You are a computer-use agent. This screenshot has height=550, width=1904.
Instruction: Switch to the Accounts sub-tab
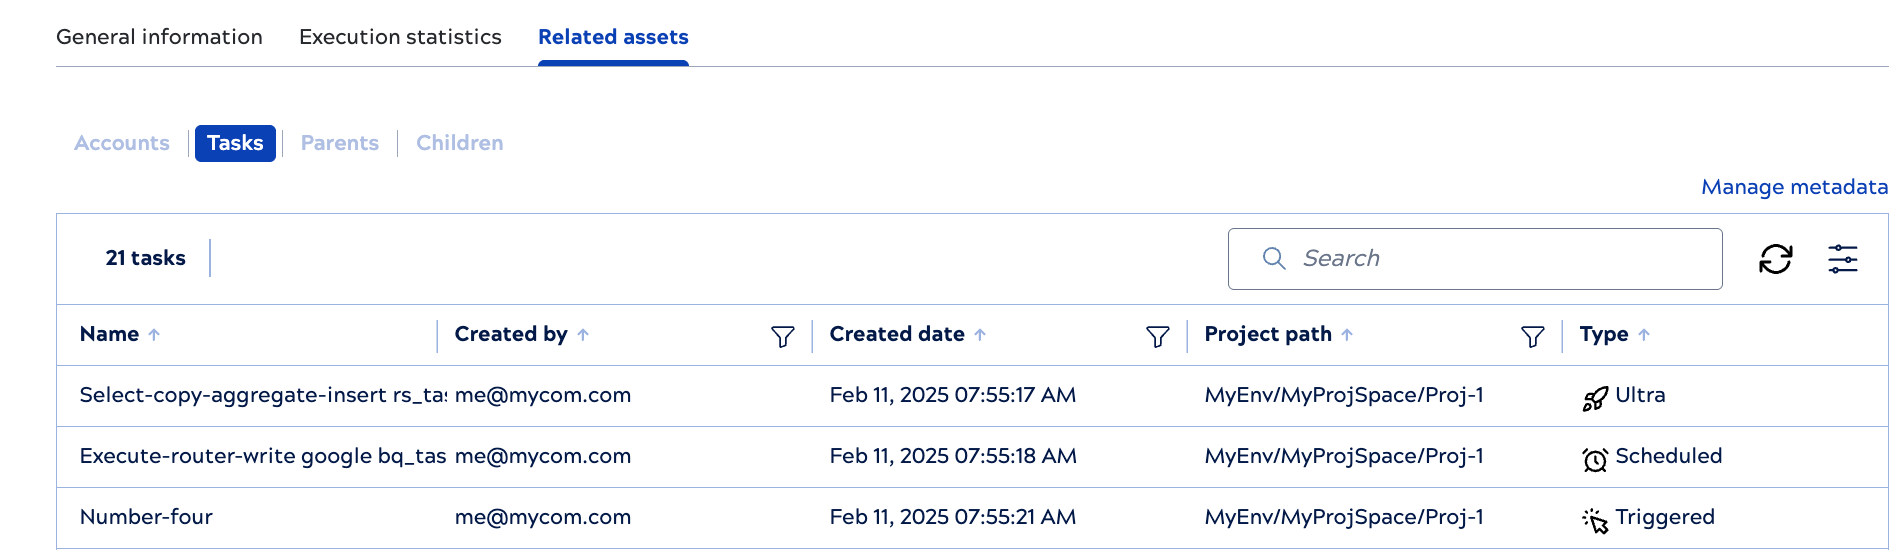[x=122, y=143]
